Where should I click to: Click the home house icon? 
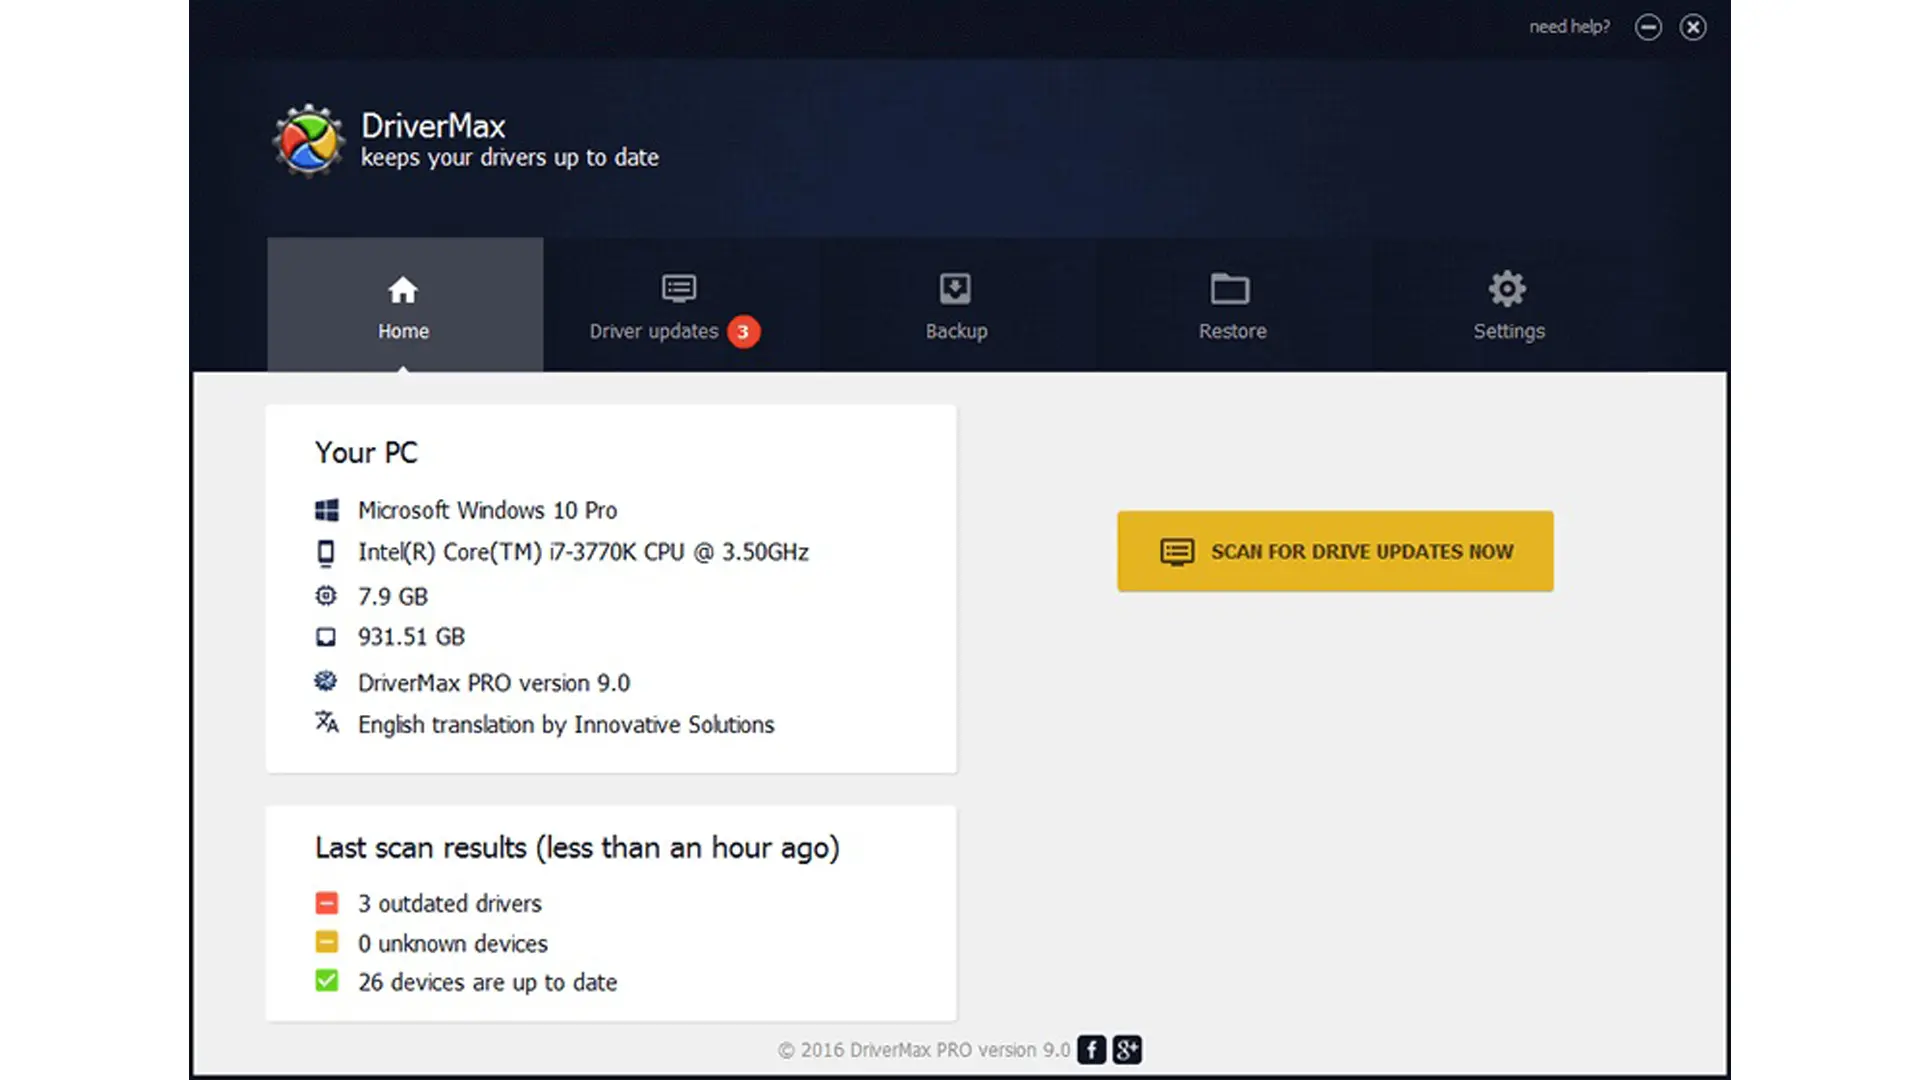pyautogui.click(x=403, y=290)
